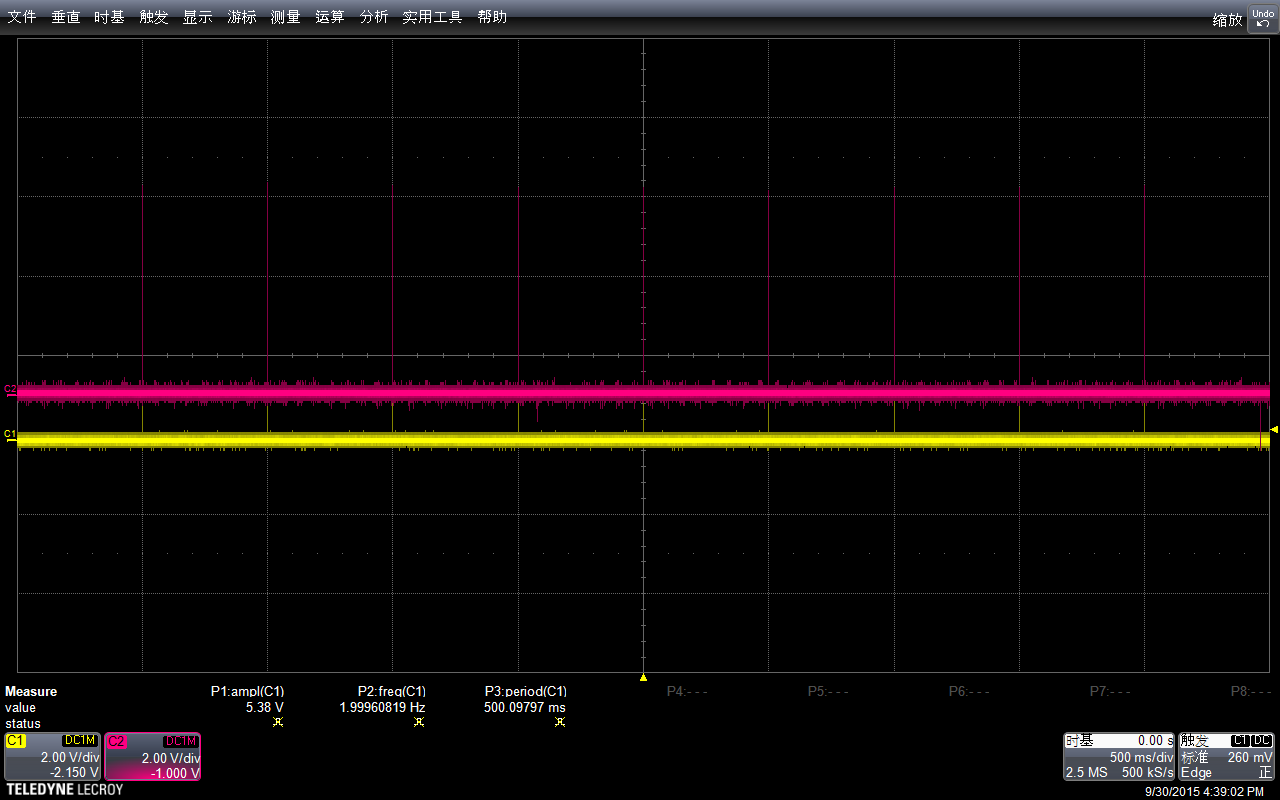
Task: Open the 触发 trigger descriptor box
Action: click(x=1227, y=757)
